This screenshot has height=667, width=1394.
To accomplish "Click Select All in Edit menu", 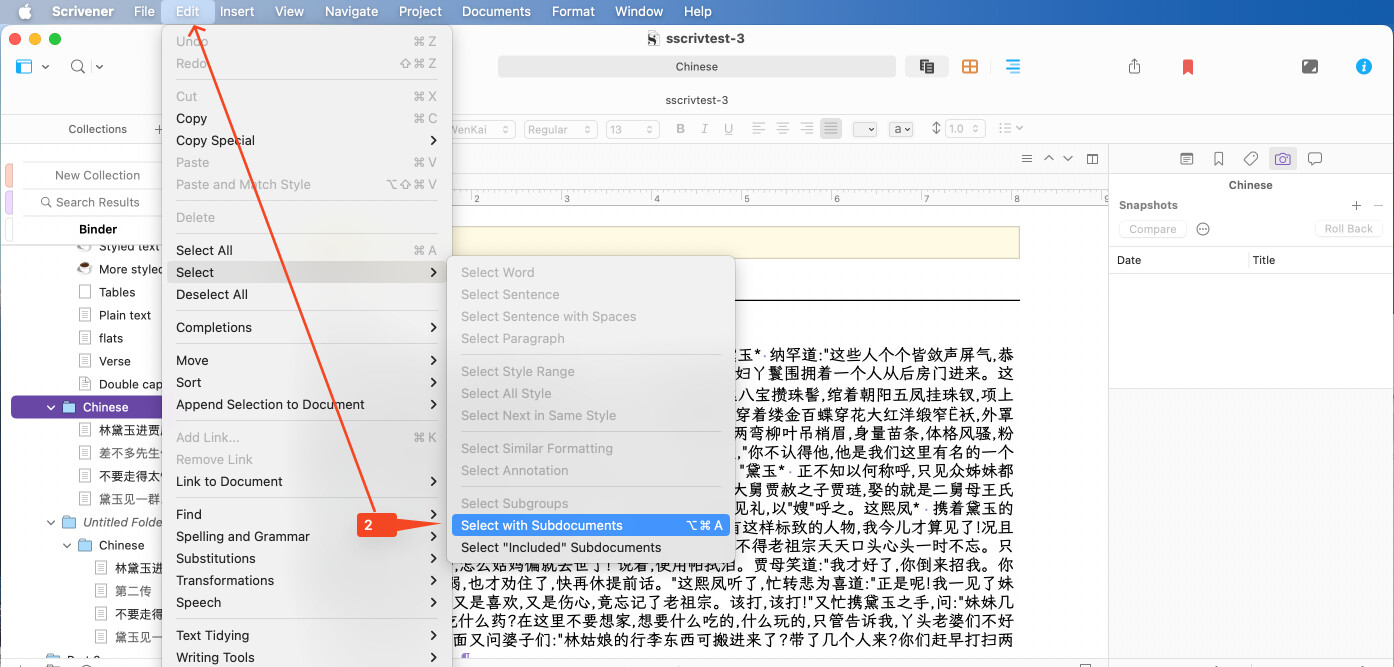I will [306, 251].
